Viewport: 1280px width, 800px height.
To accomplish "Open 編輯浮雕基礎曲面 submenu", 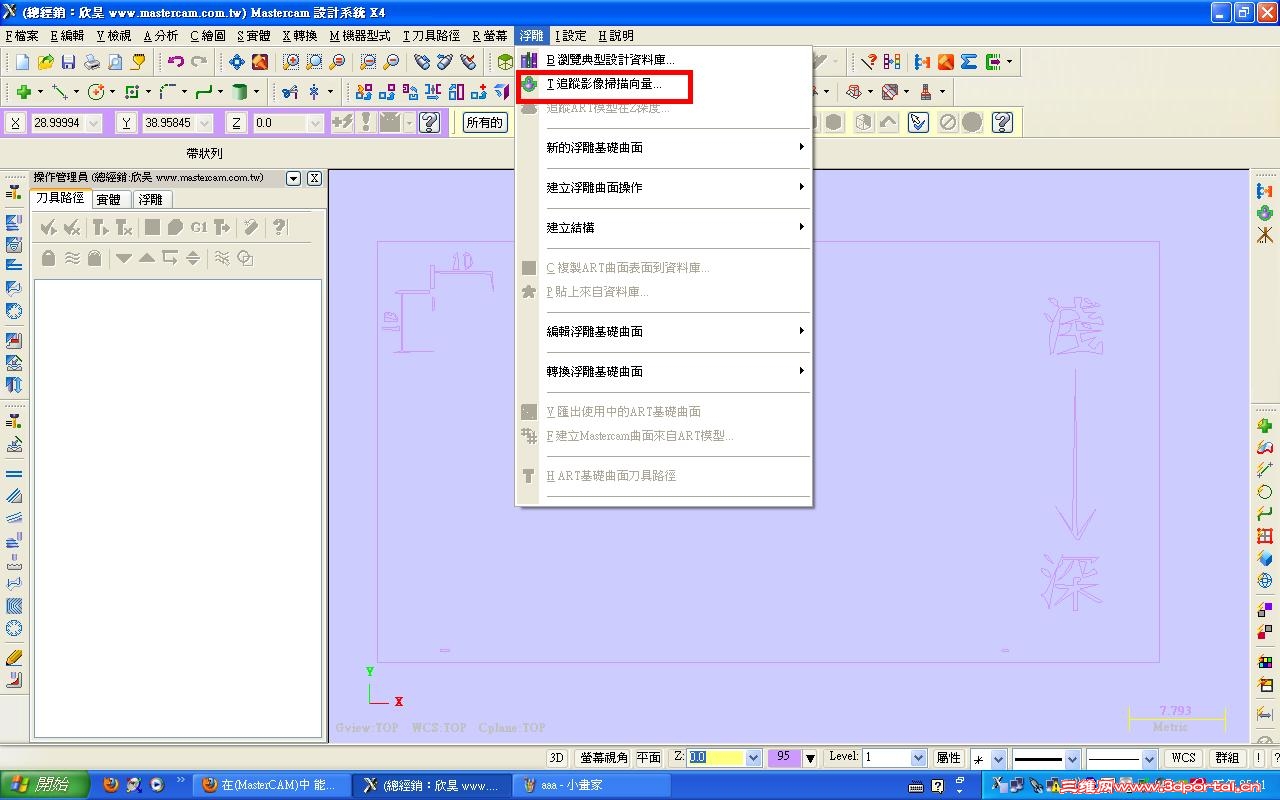I will click(664, 332).
